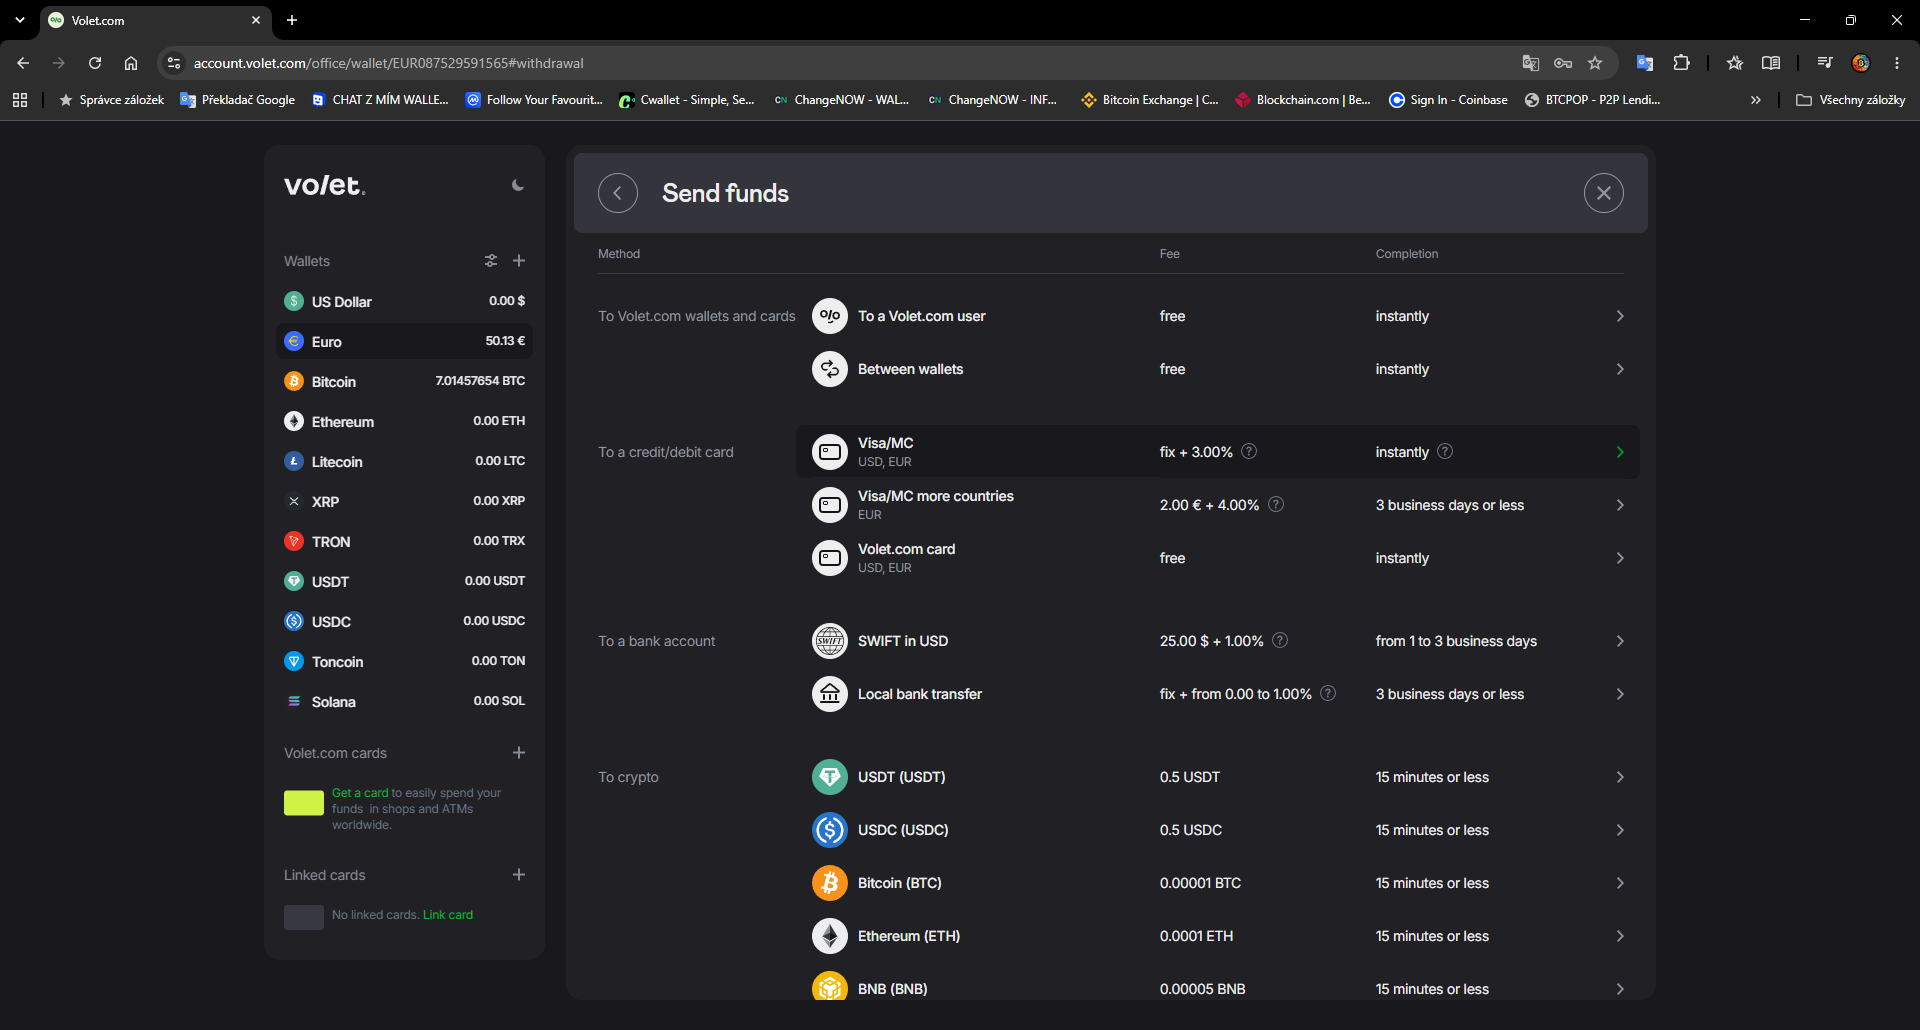The image size is (1920, 1030).
Task: Expand the Visa/MC row green chevron
Action: tap(1620, 452)
